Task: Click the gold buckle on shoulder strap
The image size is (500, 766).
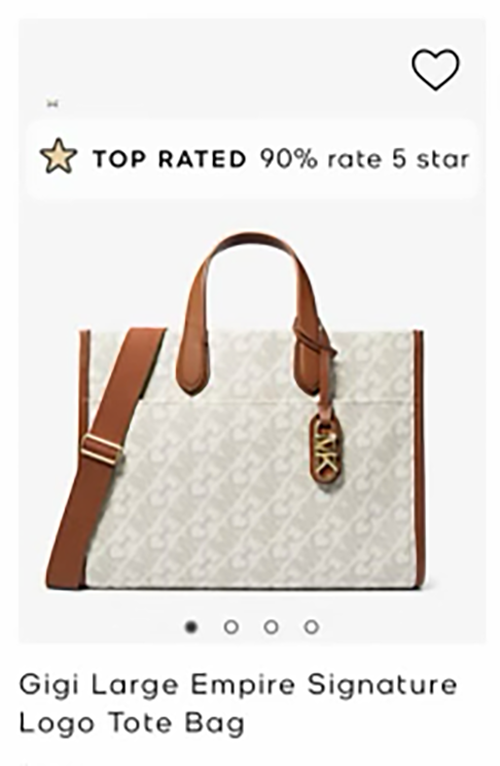Action: 101,450
